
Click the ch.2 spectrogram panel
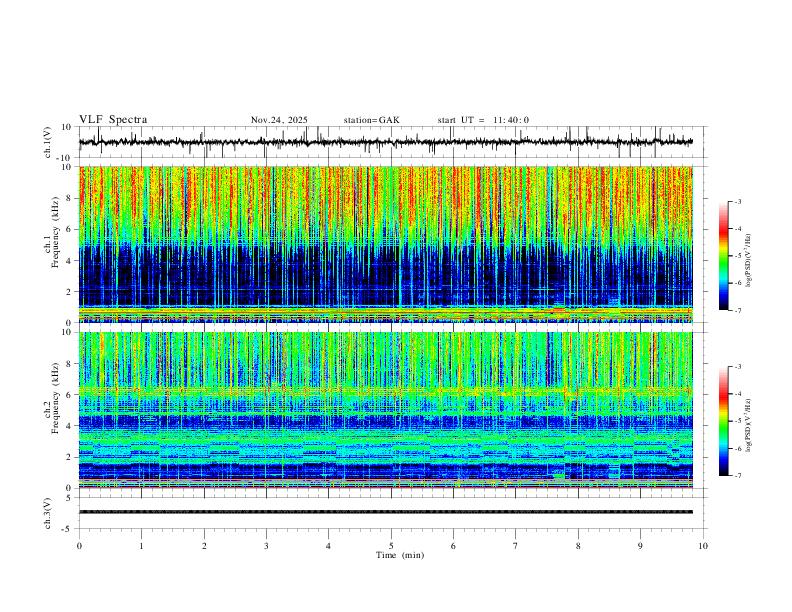[386, 410]
